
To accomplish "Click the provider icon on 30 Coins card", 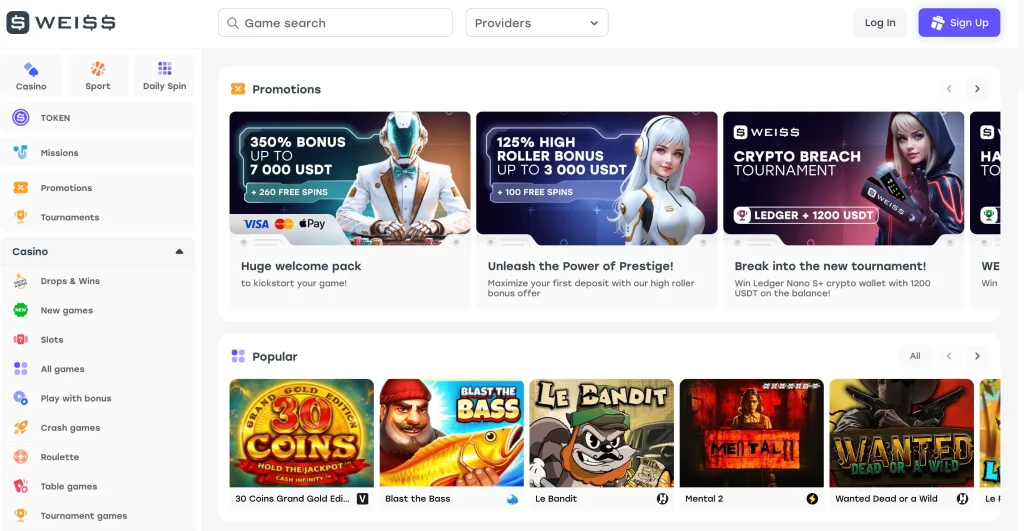I will [x=362, y=499].
